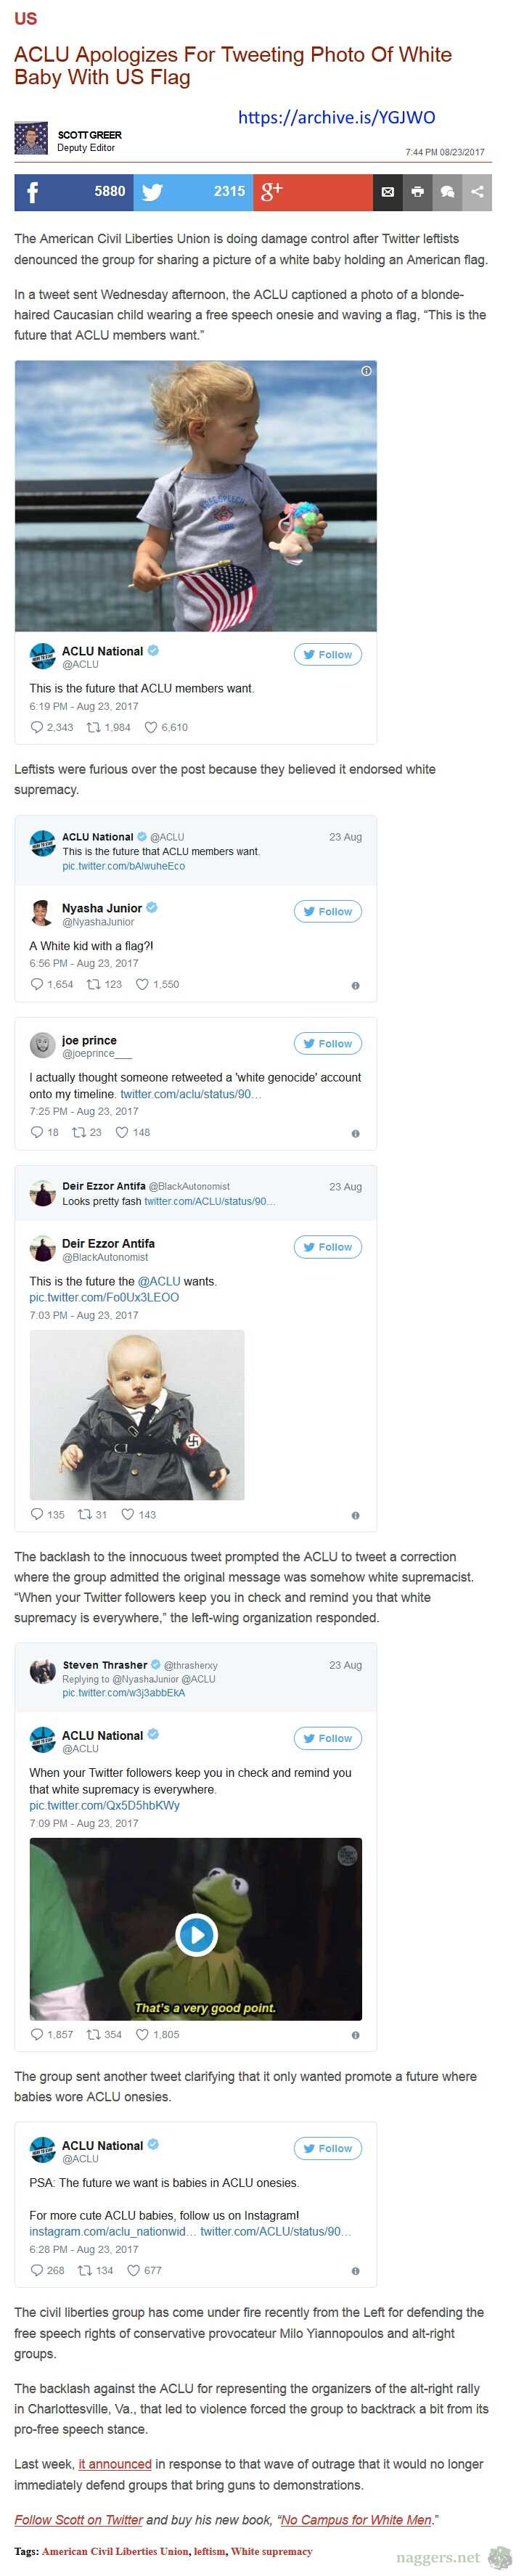This screenshot has height=2576, width=524.
Task: Email this article with envelope icon
Action: tap(388, 192)
